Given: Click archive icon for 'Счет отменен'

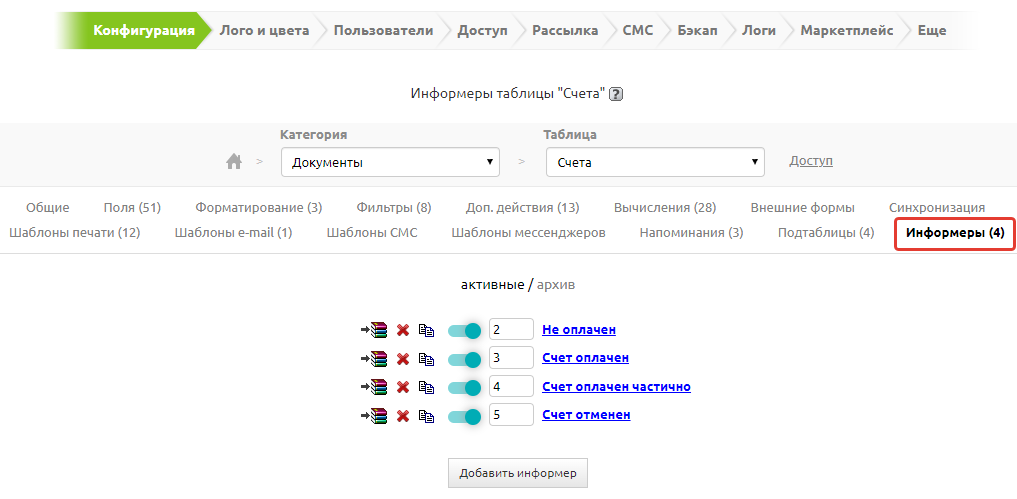Looking at the screenshot, I should [x=374, y=416].
